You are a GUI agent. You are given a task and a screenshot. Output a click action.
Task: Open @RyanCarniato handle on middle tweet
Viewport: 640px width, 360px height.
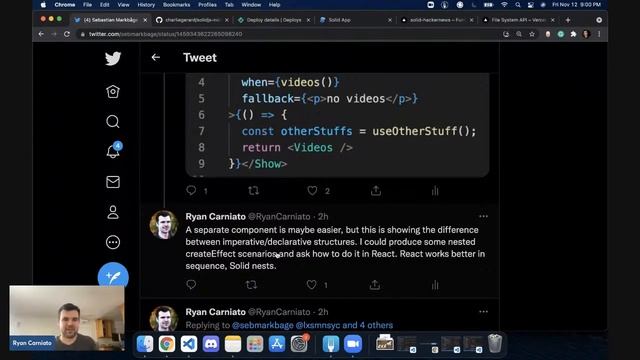click(279, 217)
